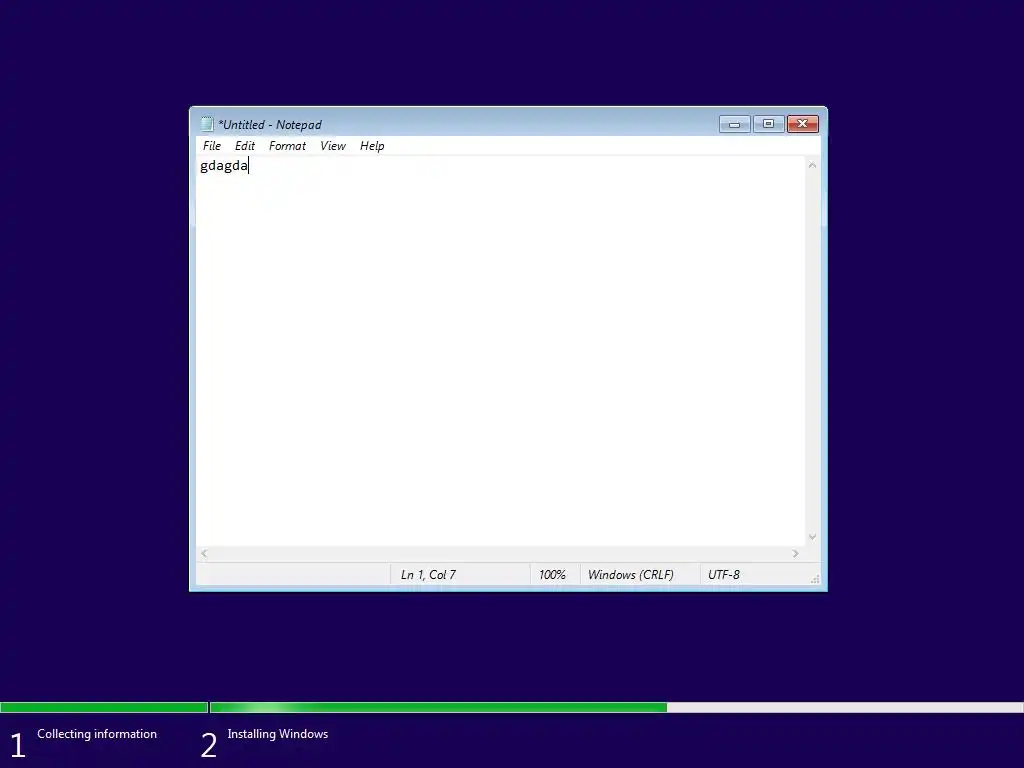Click the Collecting information progress bar

(104, 707)
